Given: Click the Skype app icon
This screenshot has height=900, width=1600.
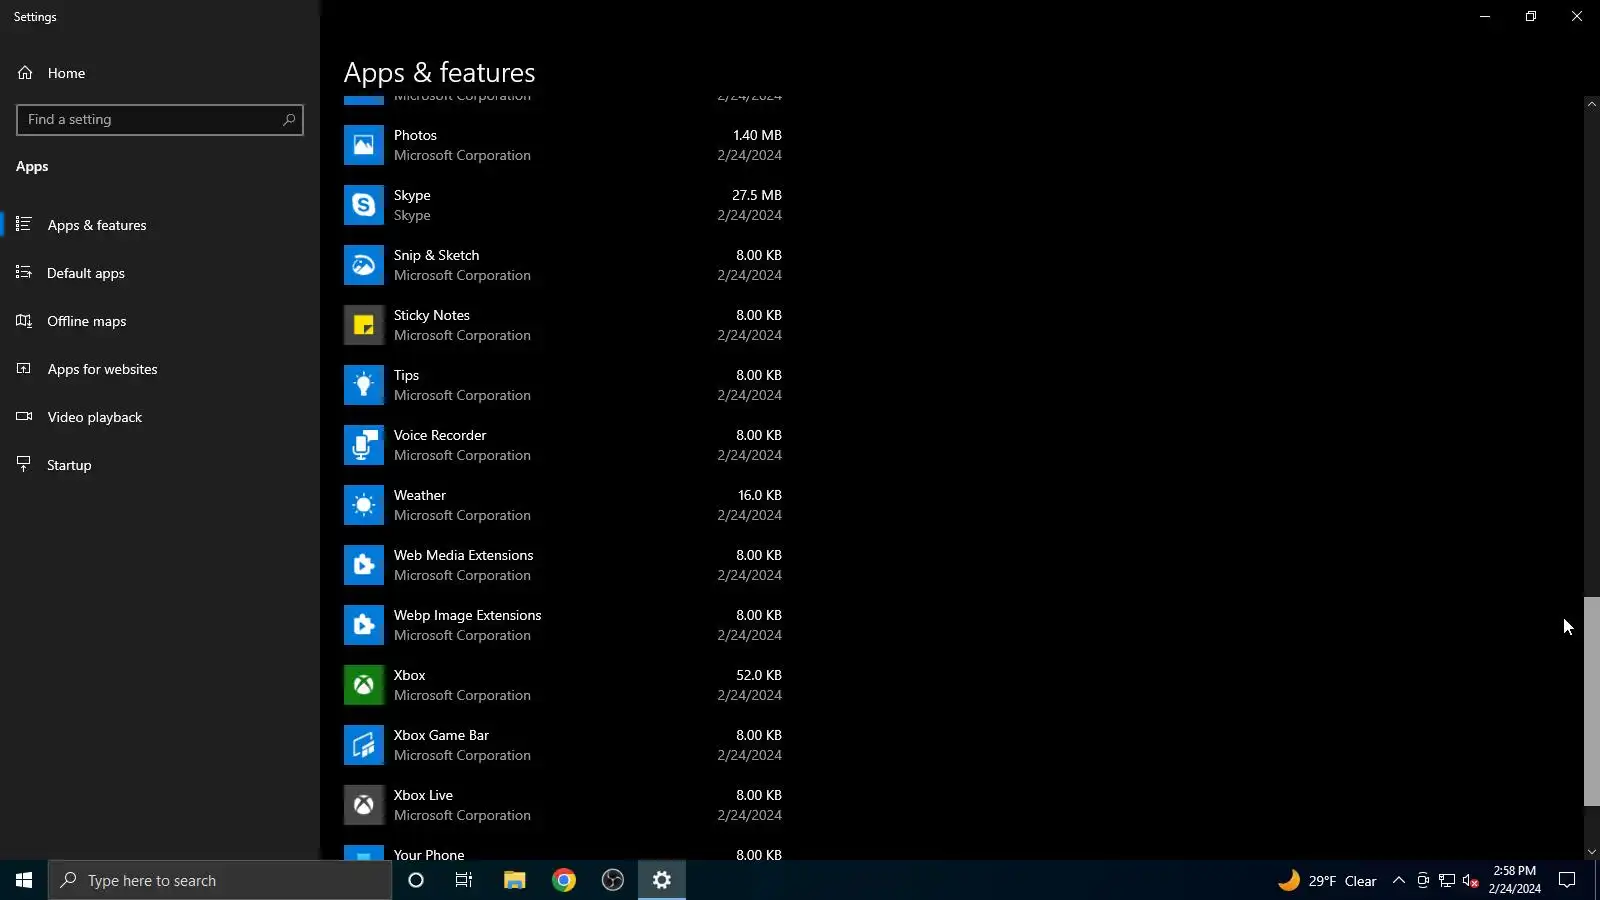Looking at the screenshot, I should coord(364,205).
